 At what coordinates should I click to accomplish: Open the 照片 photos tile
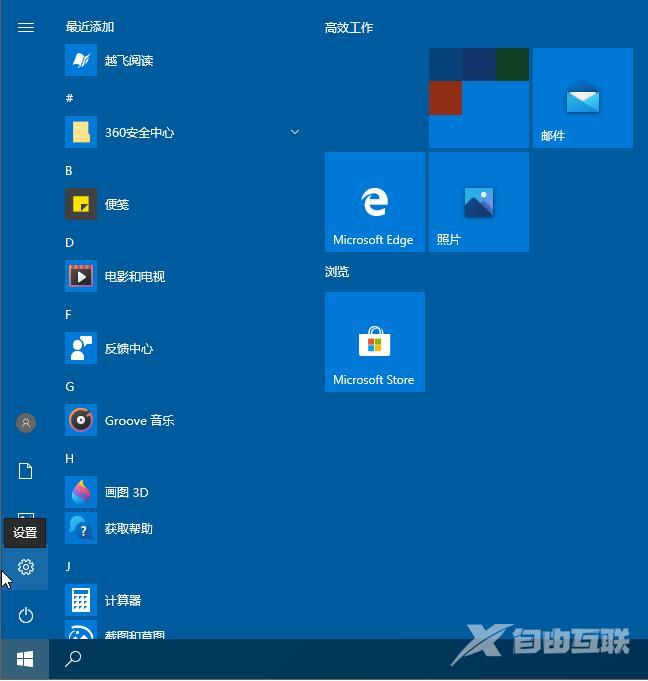[x=479, y=202]
